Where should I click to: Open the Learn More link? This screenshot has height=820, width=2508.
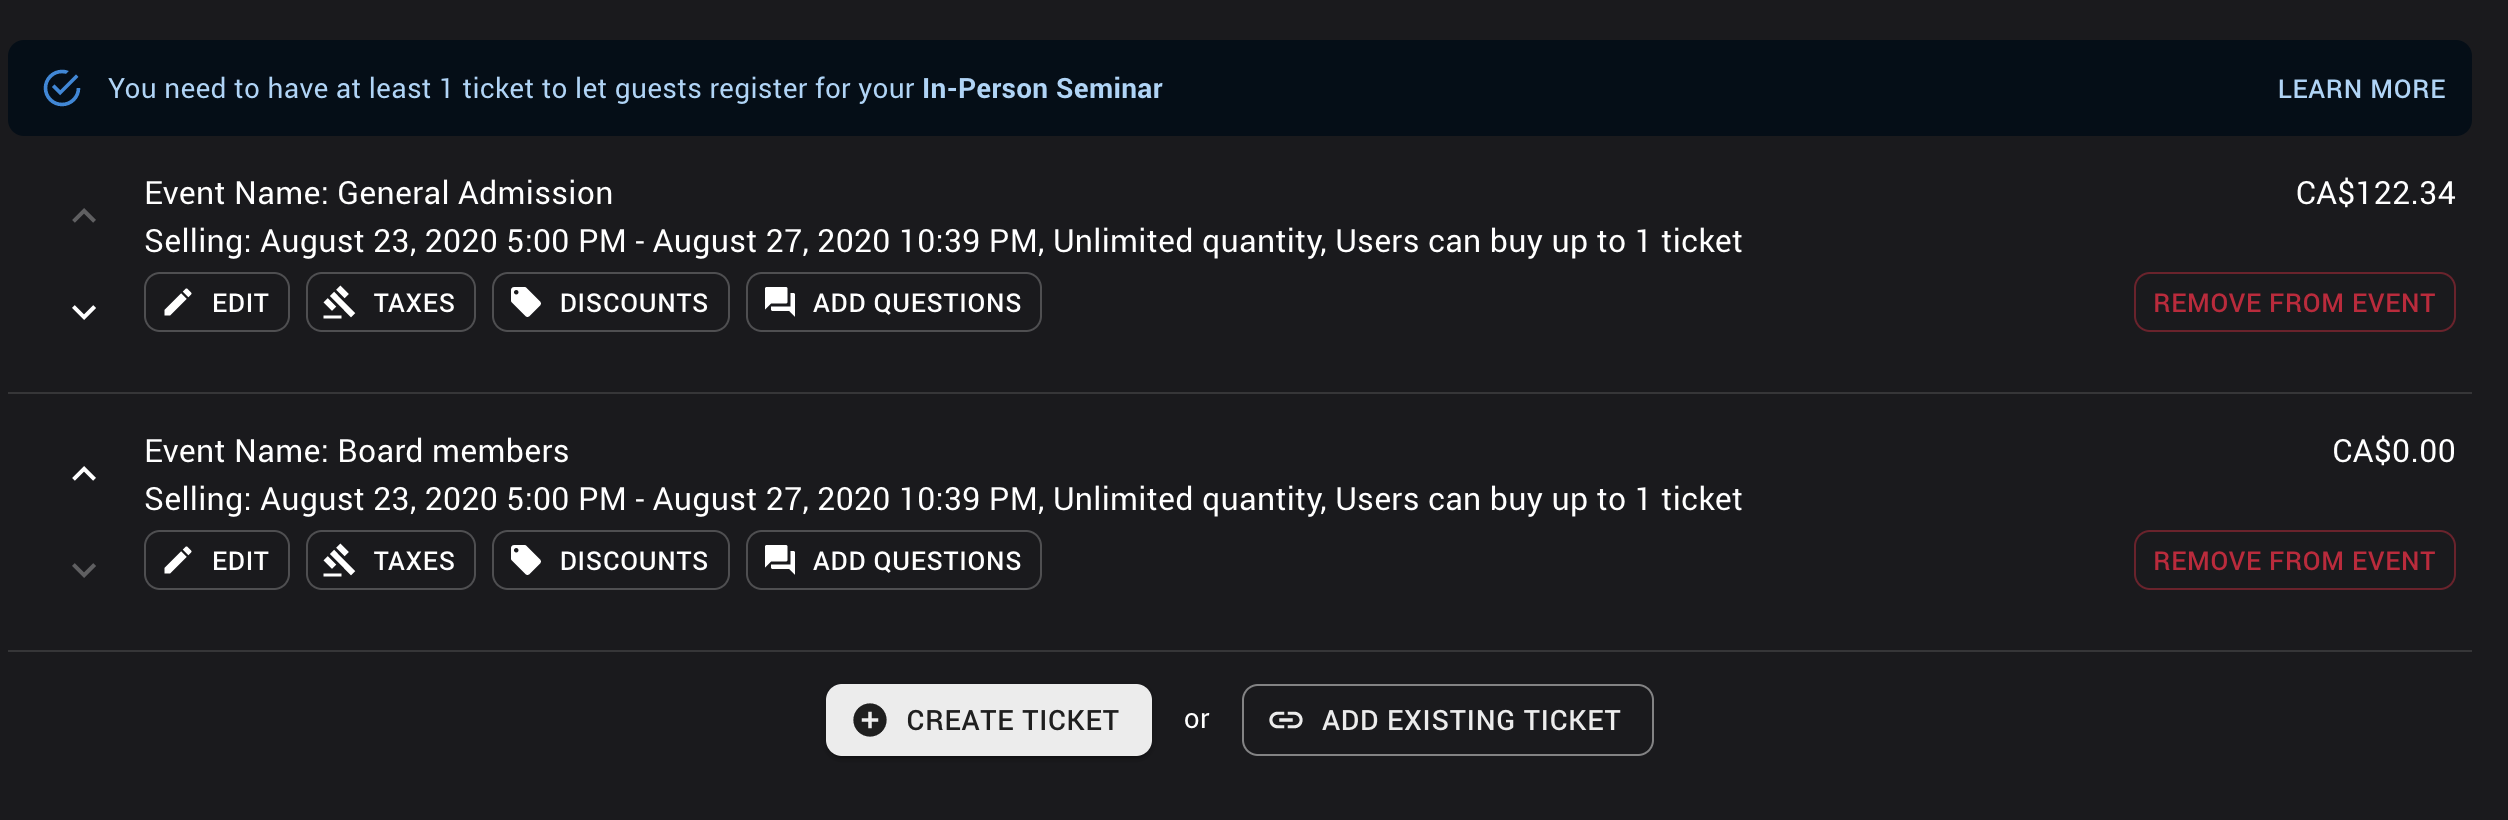click(2361, 89)
